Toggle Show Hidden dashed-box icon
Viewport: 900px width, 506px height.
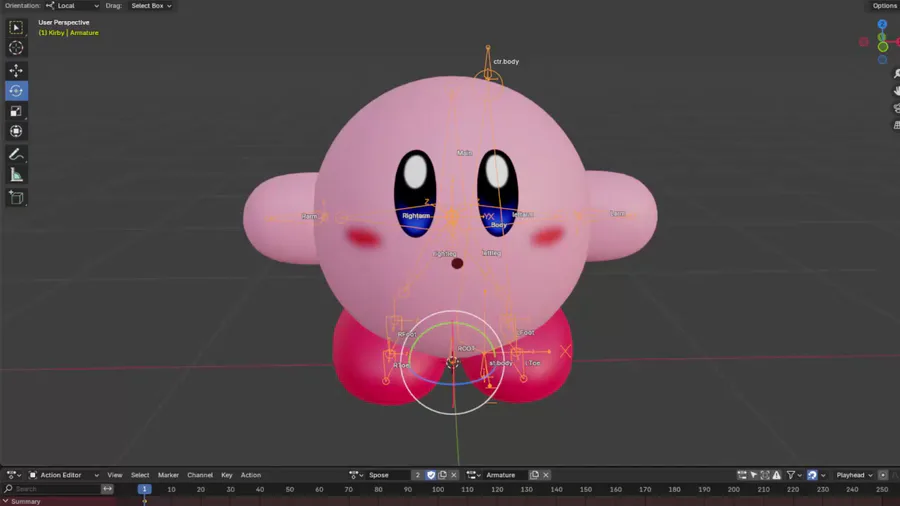(x=765, y=475)
